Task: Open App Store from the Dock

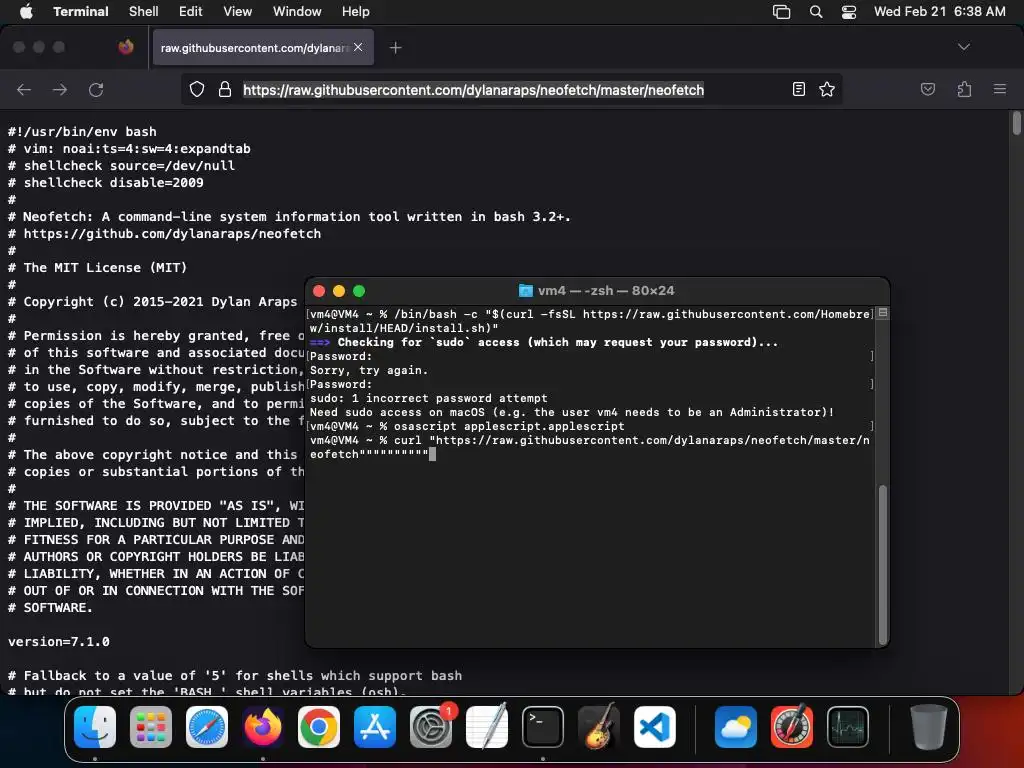Action: click(375, 727)
